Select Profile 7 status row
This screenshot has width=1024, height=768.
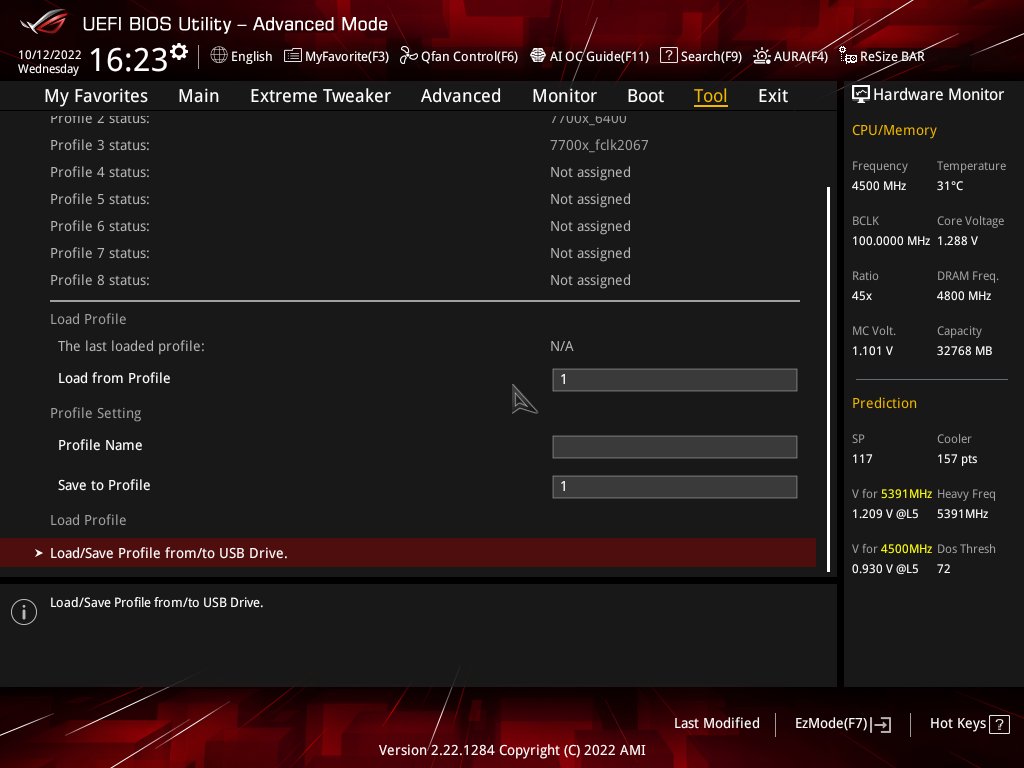(424, 253)
